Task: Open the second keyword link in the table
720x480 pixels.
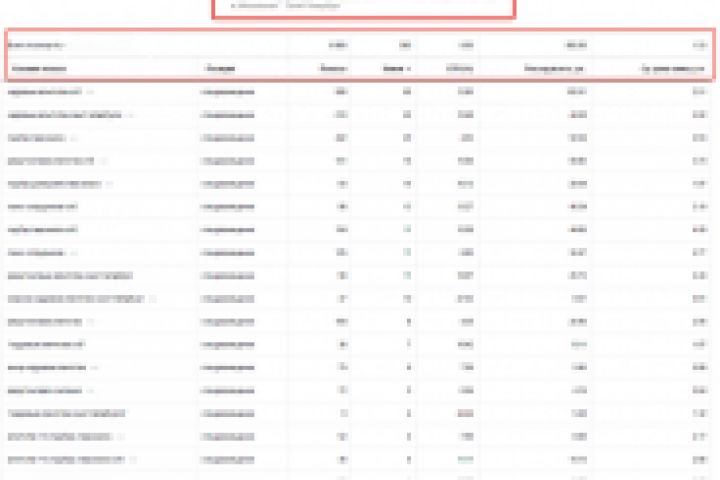Action: pos(65,115)
